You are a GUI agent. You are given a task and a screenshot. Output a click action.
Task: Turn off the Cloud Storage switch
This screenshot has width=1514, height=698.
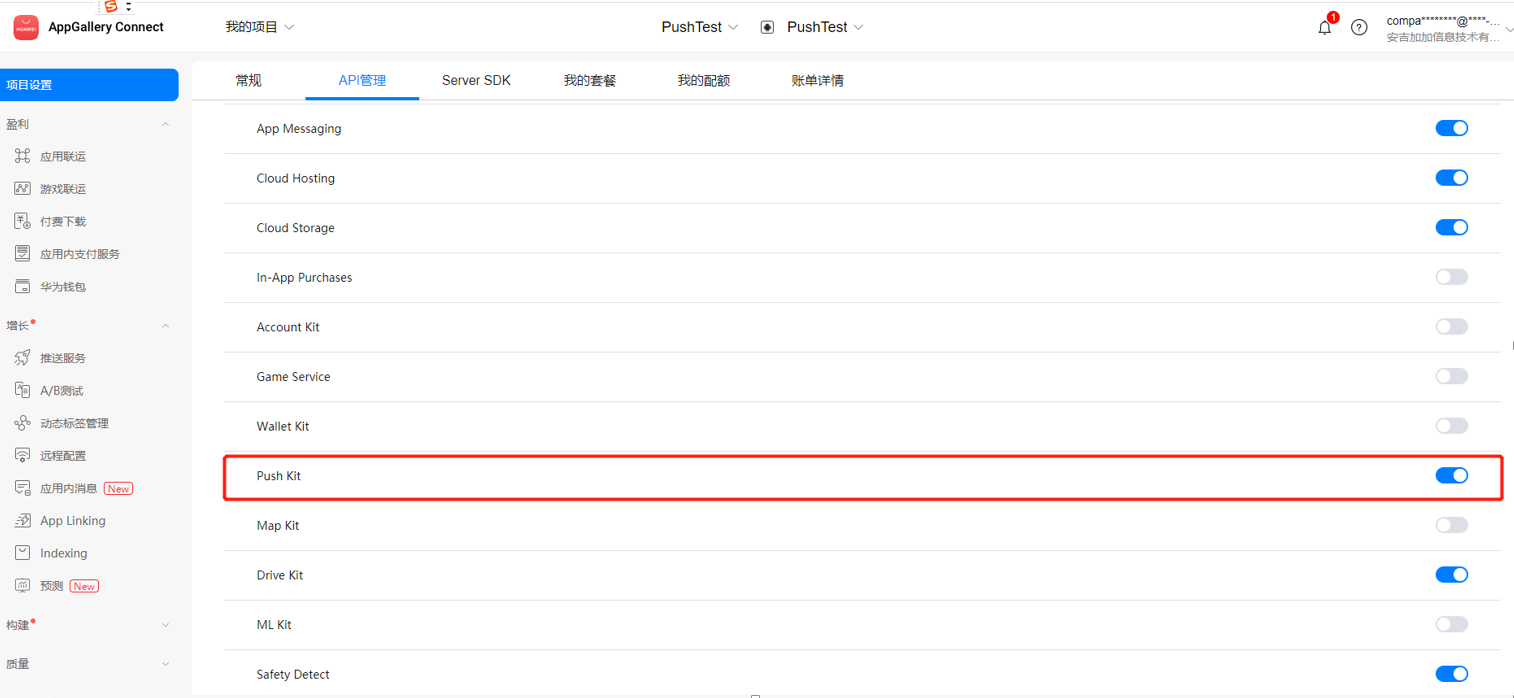[1451, 228]
